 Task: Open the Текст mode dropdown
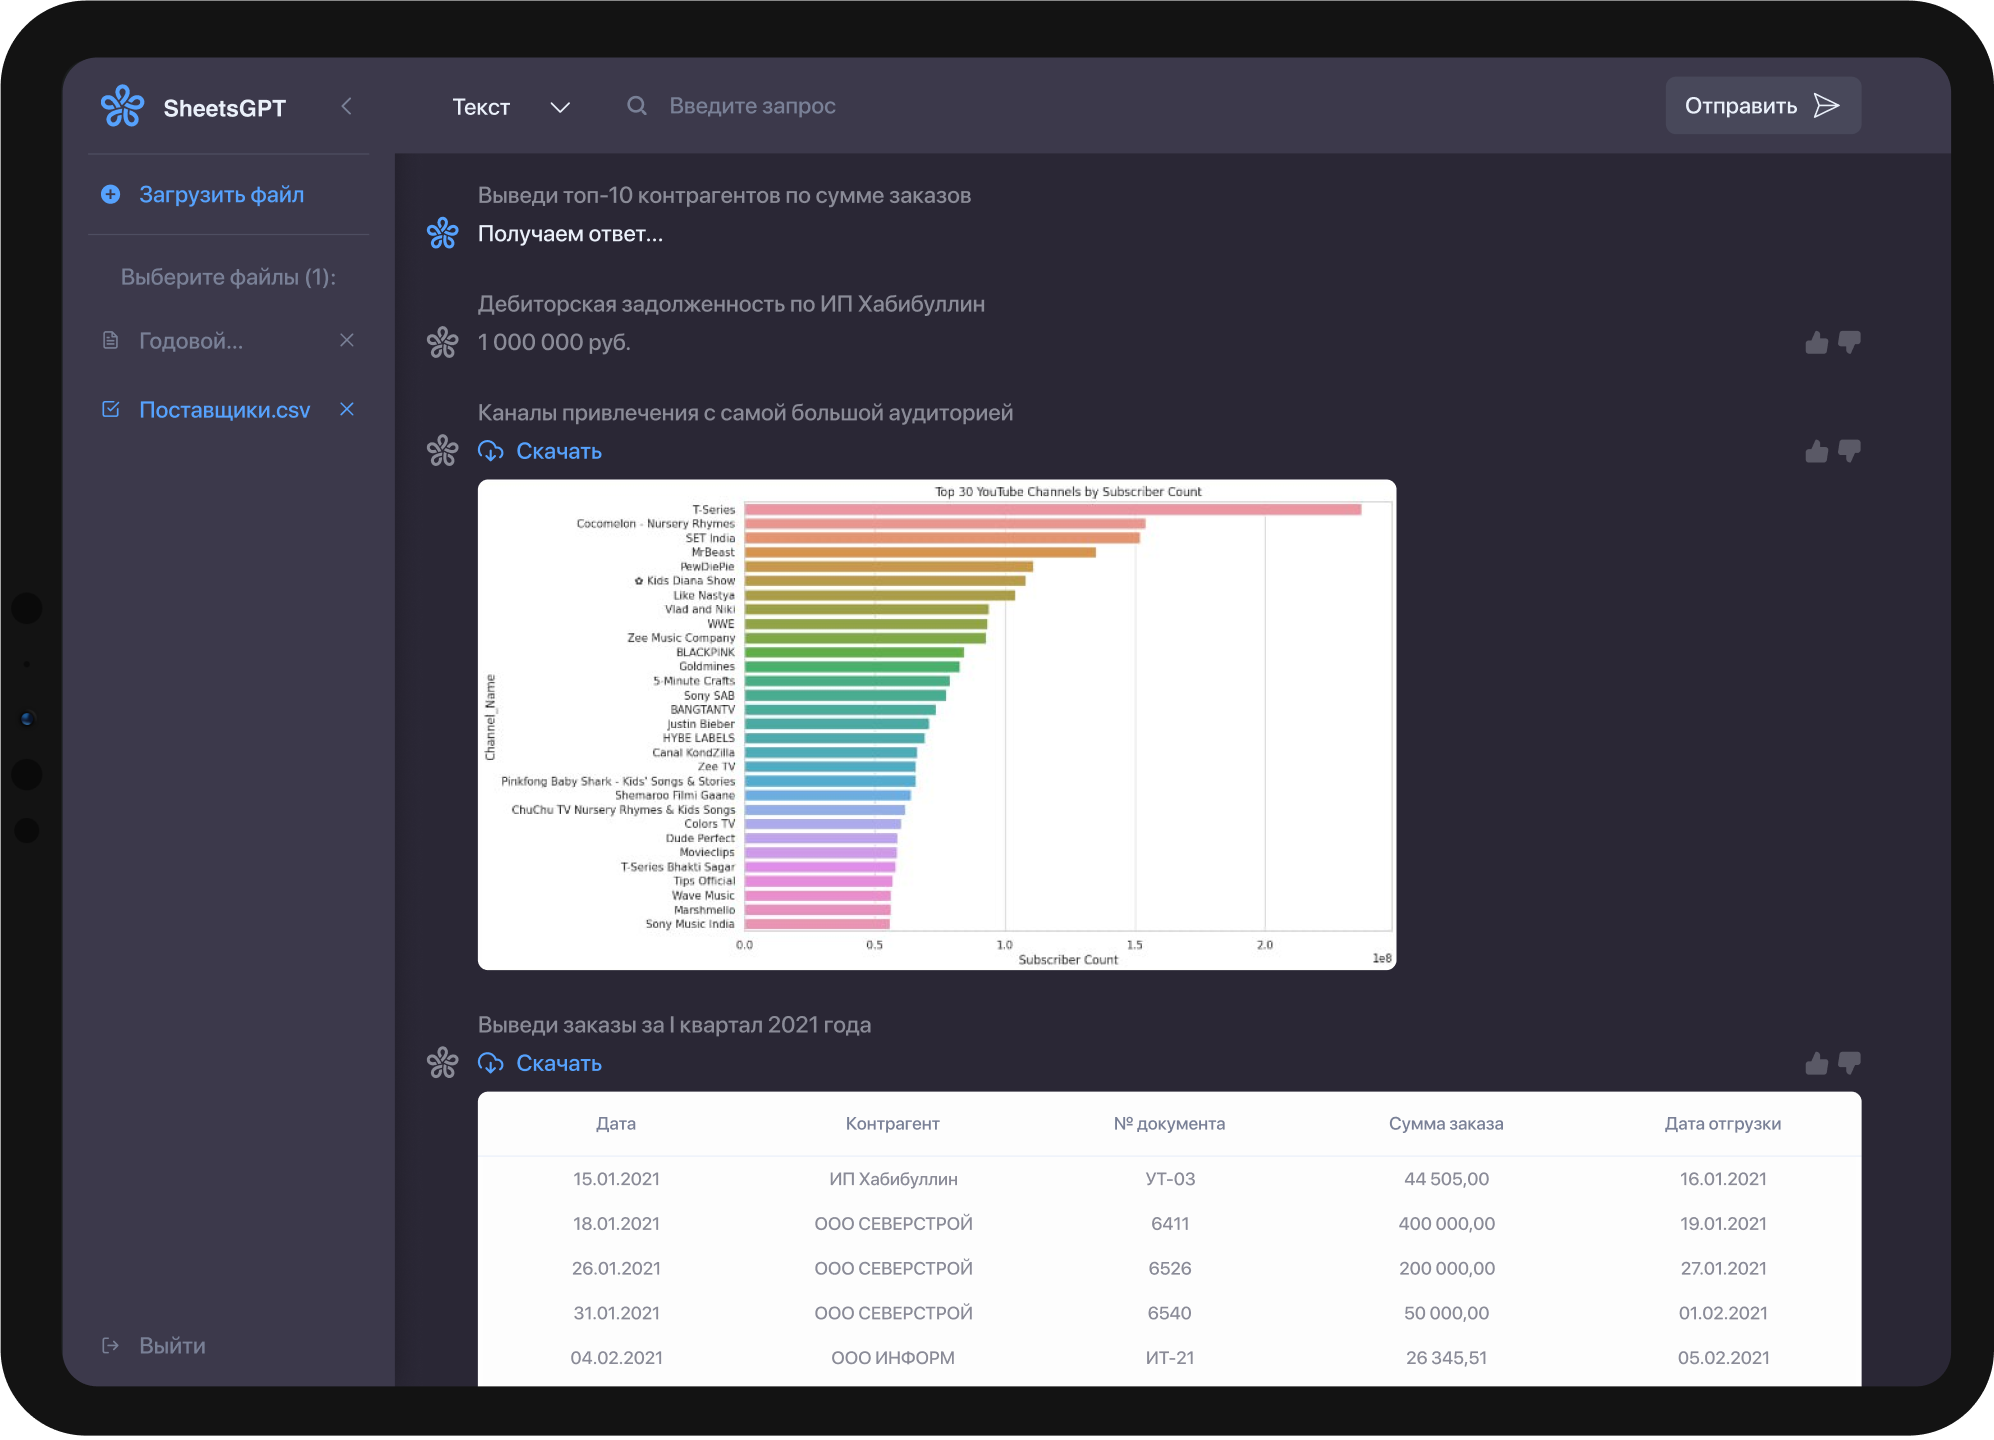510,107
